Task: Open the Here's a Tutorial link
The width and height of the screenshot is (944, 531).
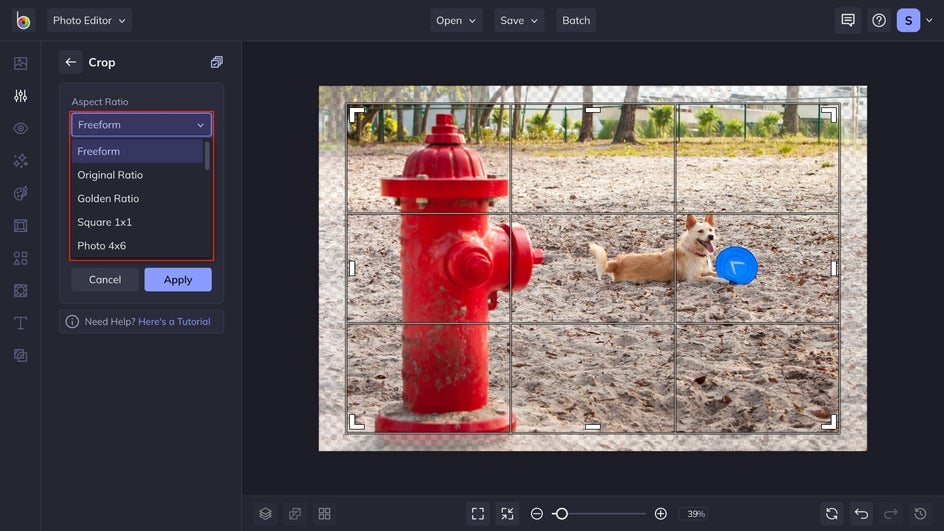Action: point(175,321)
